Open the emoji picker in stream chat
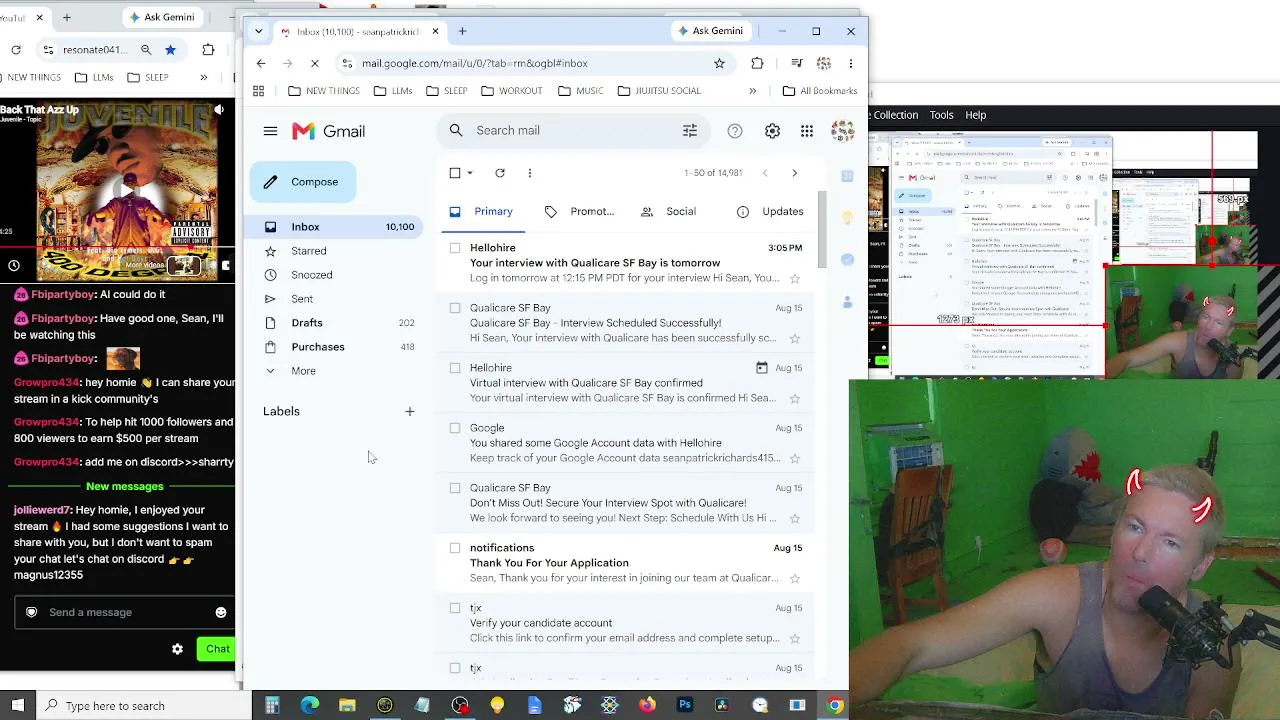Screen dimensions: 1280x720 pyautogui.click(x=221, y=612)
